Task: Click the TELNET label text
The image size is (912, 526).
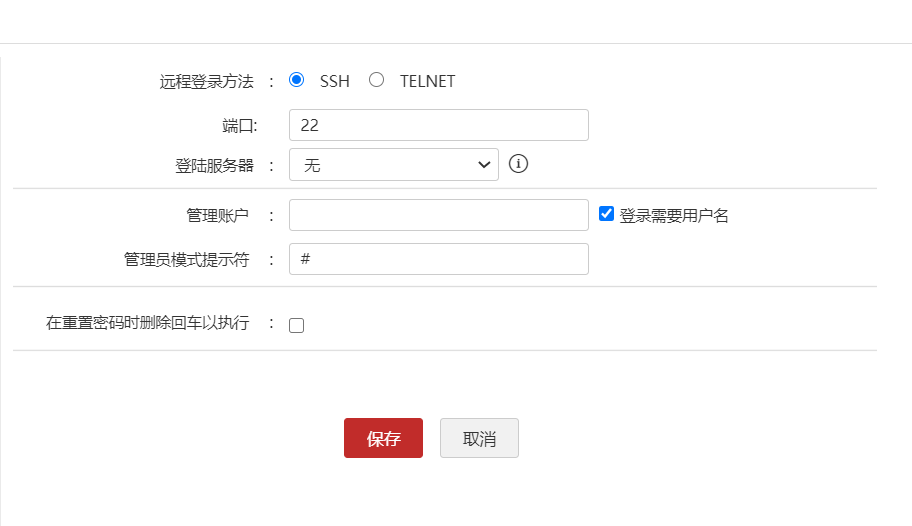Action: (427, 81)
